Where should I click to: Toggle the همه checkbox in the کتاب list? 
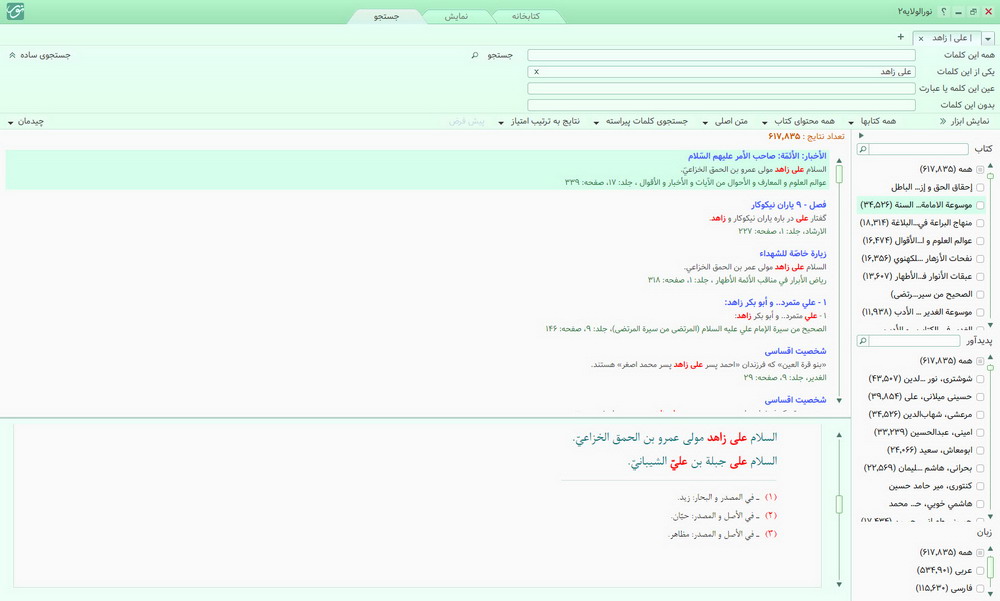coord(980,169)
